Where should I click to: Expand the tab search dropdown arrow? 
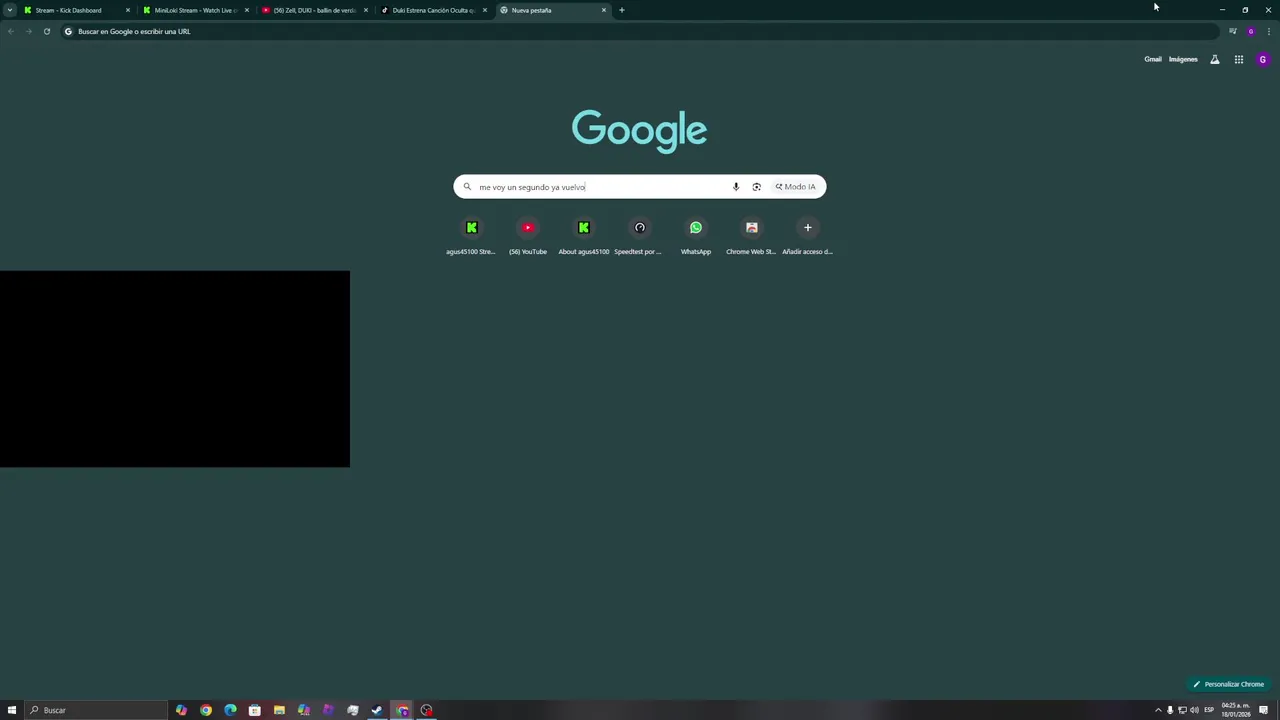(x=10, y=10)
